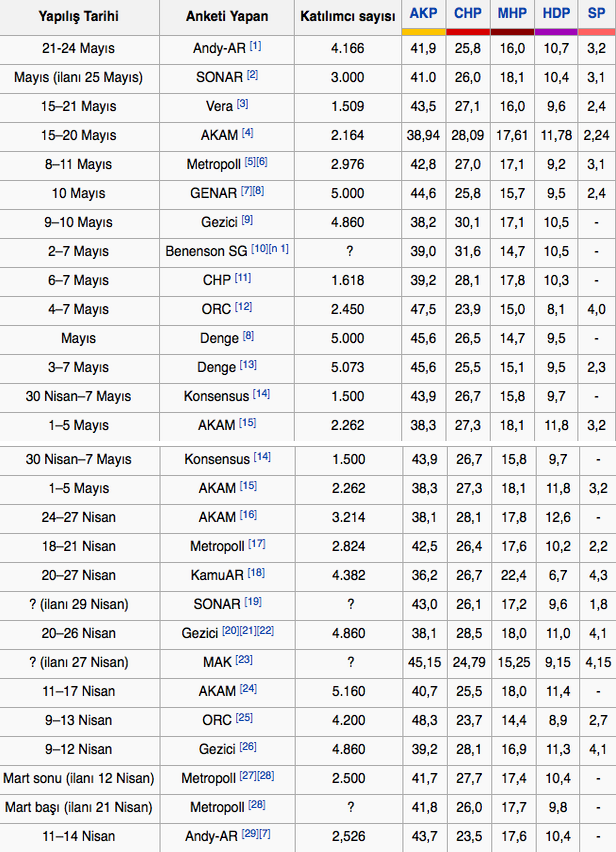This screenshot has height=852, width=616.
Task: Click the Yapılış Tarihi column header
Action: 78,17
